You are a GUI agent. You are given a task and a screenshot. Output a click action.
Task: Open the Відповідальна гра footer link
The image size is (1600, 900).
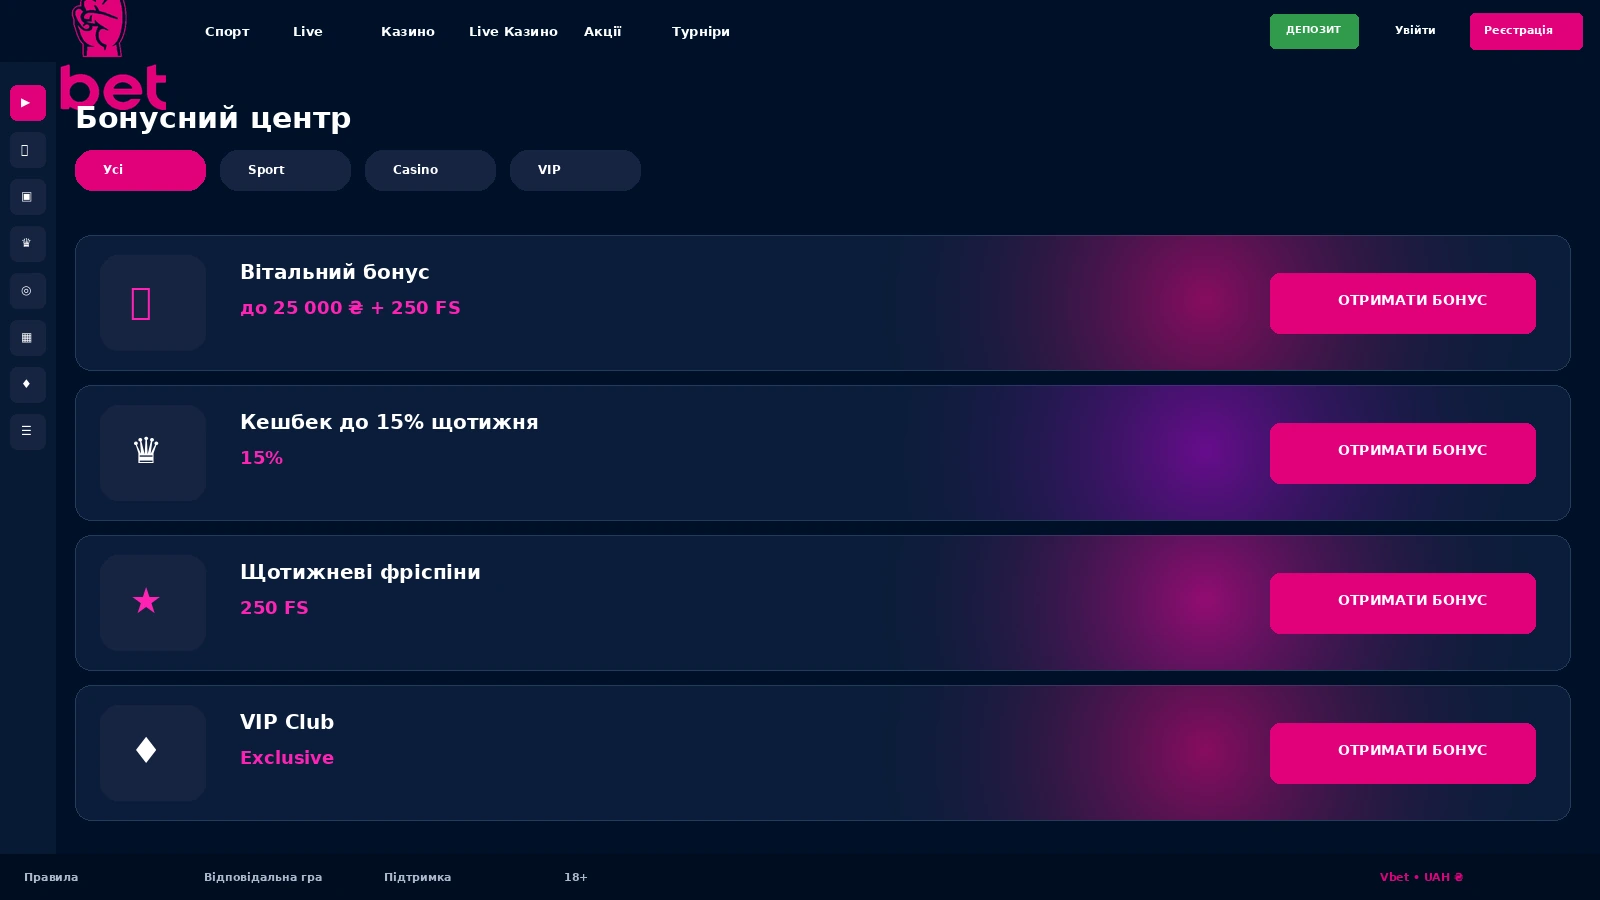click(263, 877)
